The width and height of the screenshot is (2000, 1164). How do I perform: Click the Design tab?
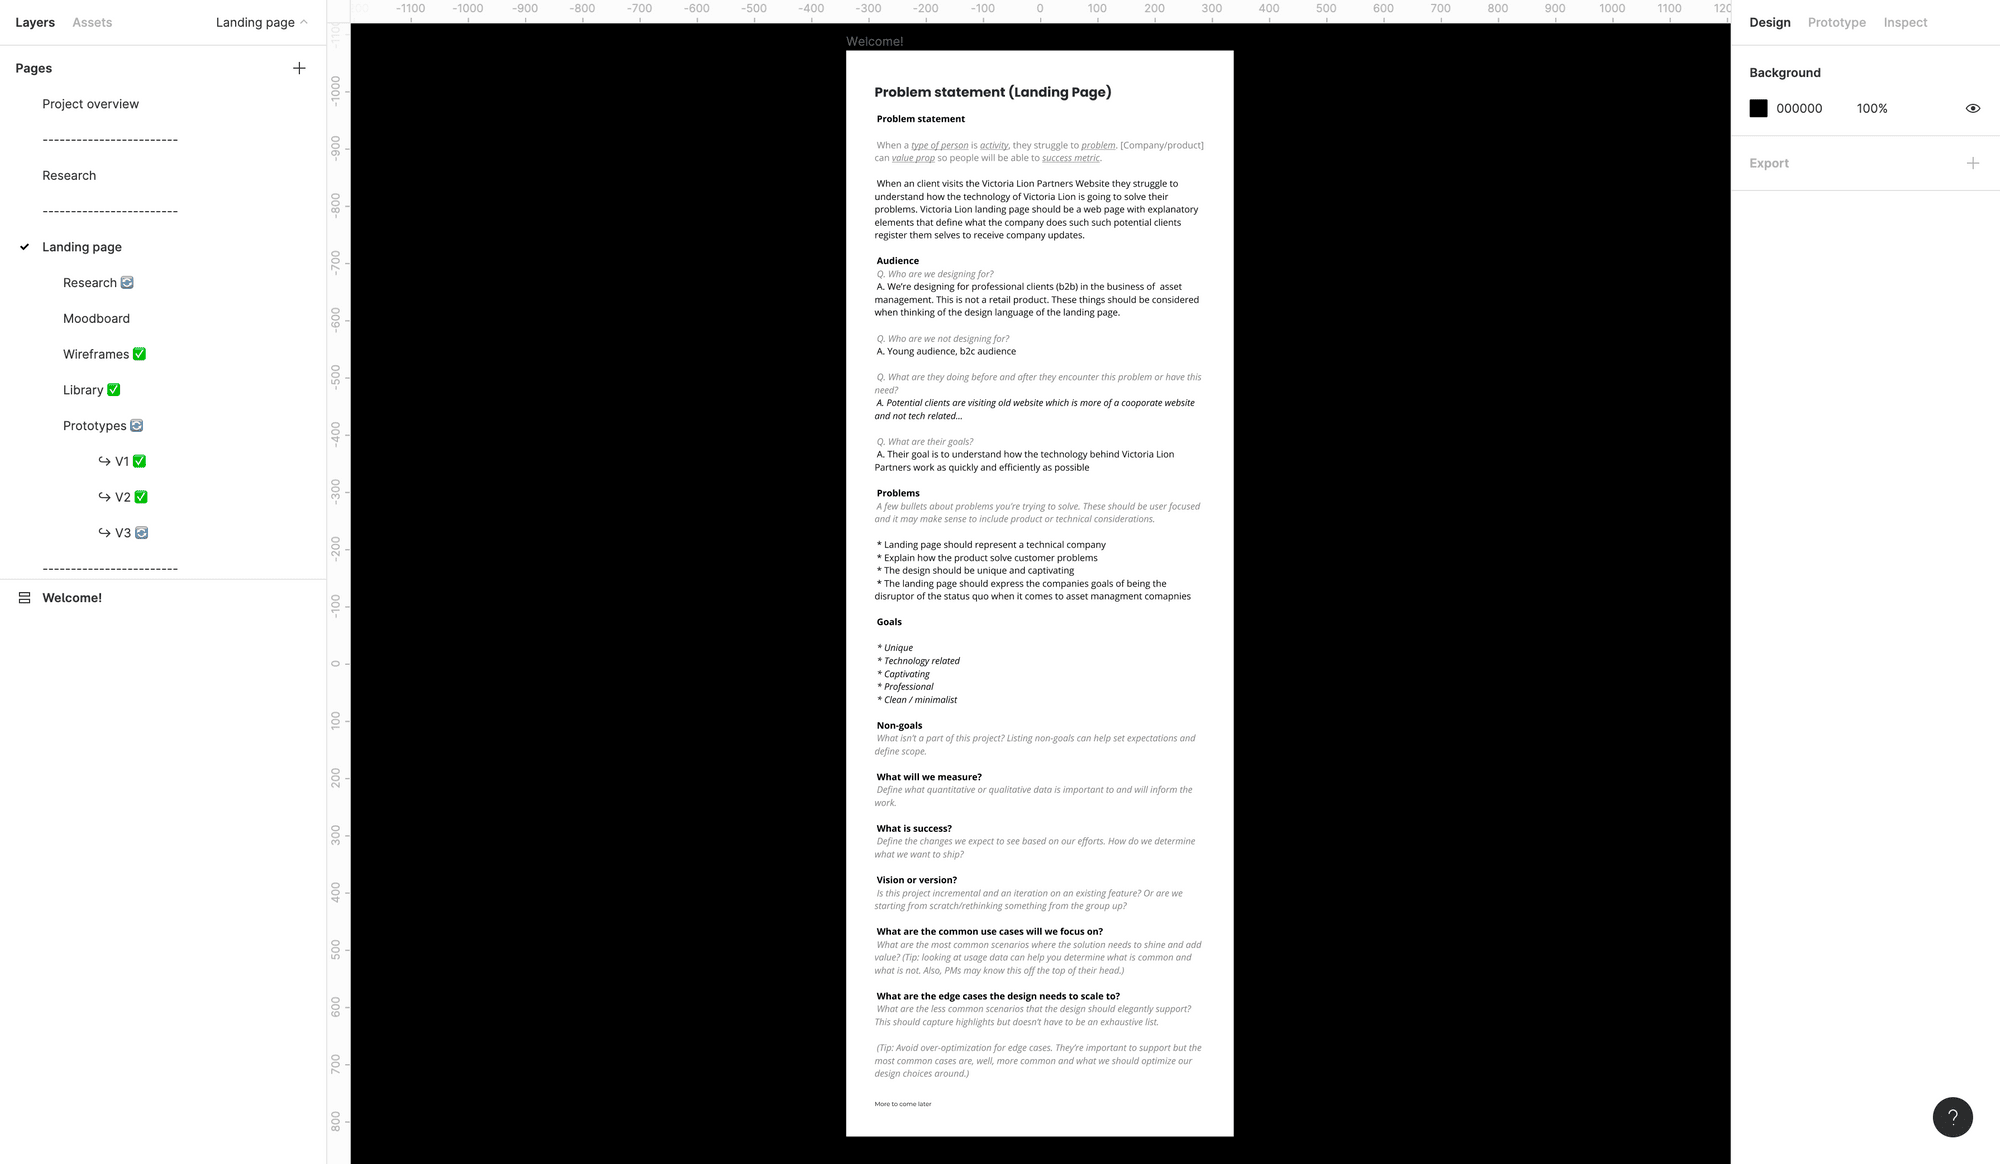pyautogui.click(x=1769, y=22)
